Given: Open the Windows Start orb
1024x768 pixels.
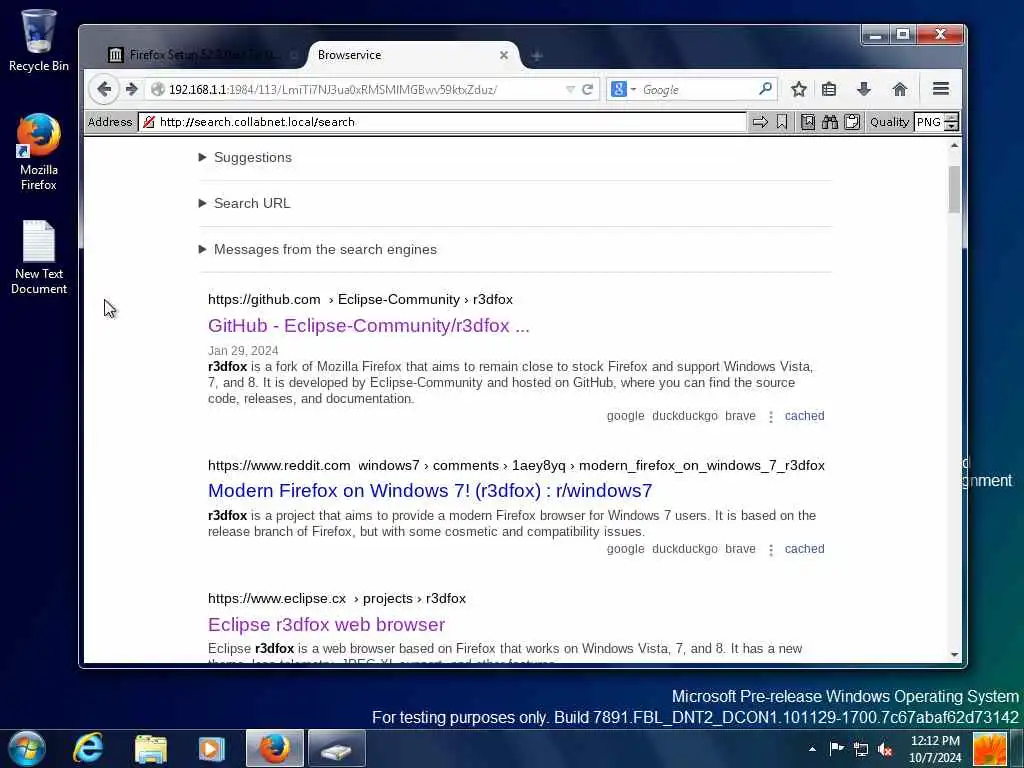Looking at the screenshot, I should pos(27,748).
